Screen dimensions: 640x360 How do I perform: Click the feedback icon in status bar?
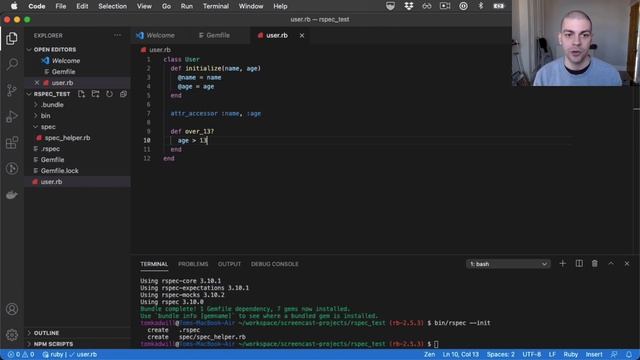(x=614, y=354)
